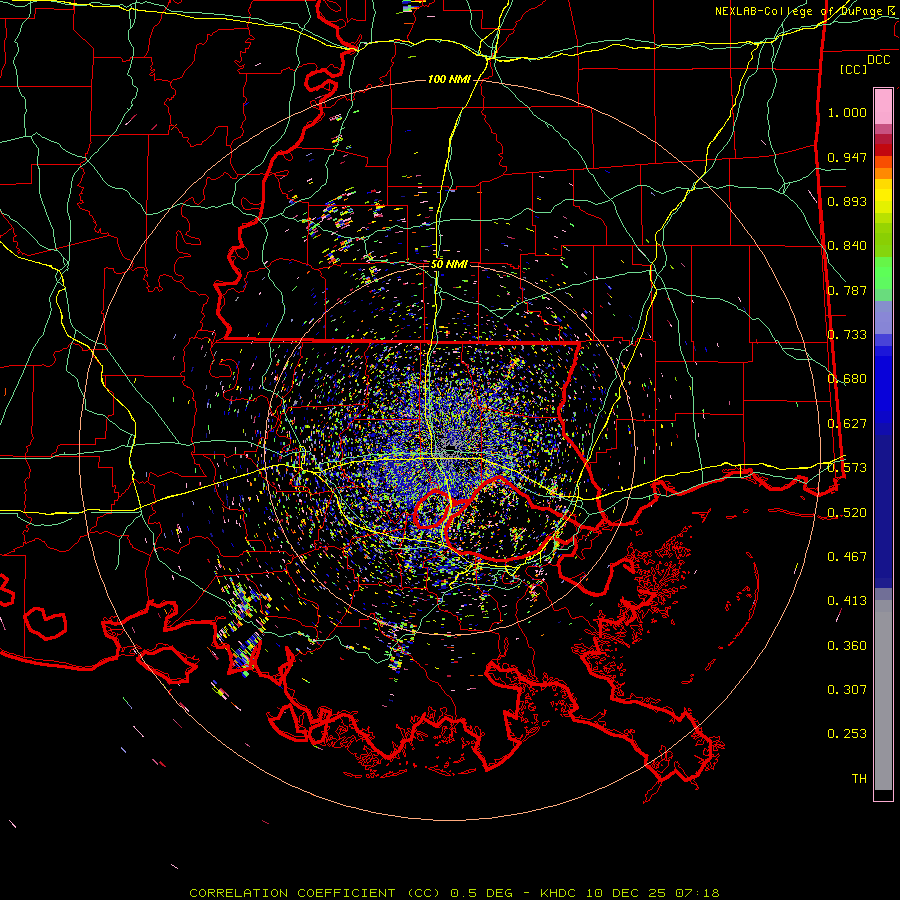This screenshot has width=900, height=900.
Task: Click the 0.360 legend value
Action: point(847,646)
